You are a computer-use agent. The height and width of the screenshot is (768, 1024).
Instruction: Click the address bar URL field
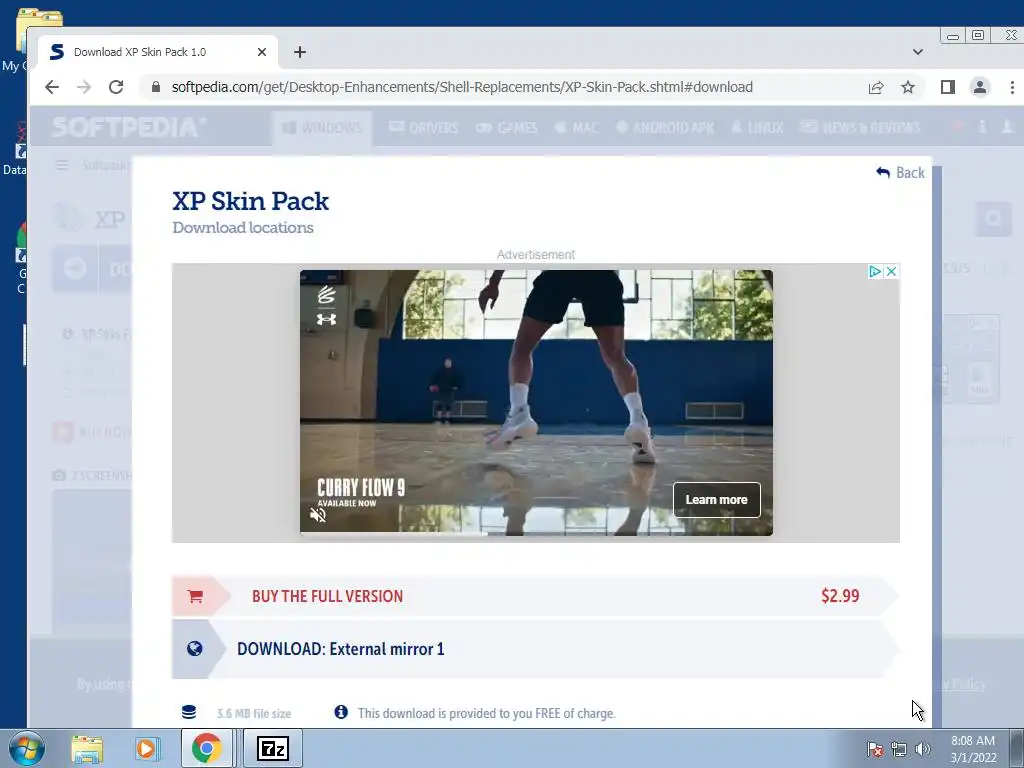(461, 87)
